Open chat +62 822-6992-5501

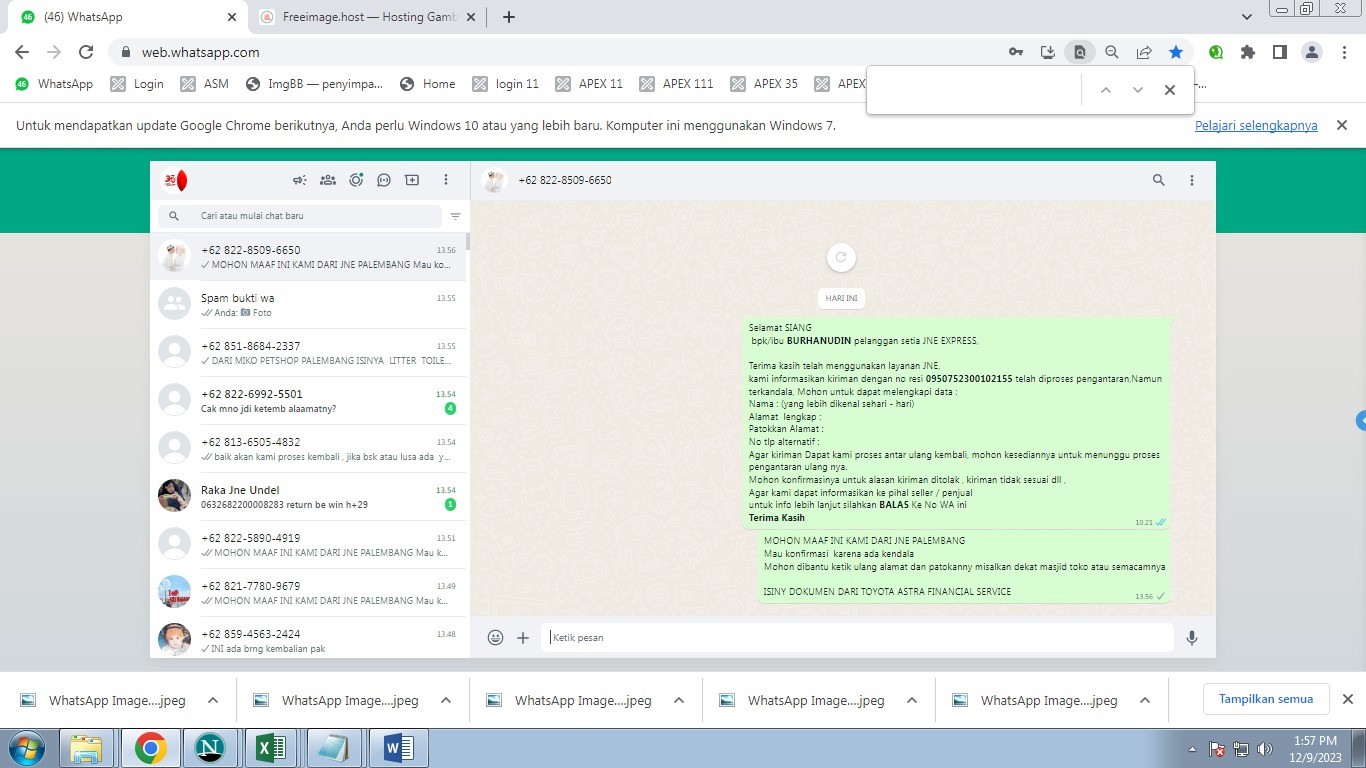click(x=308, y=401)
